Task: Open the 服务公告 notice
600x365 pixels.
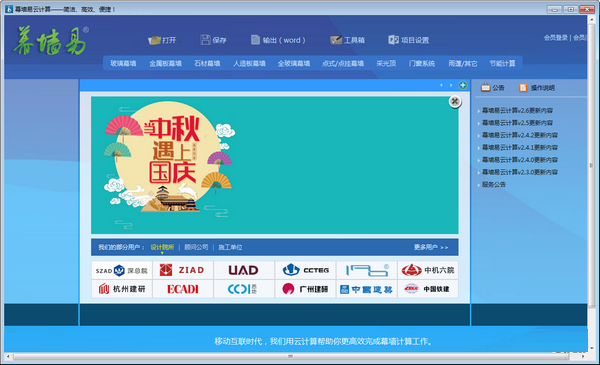Action: pos(494,184)
